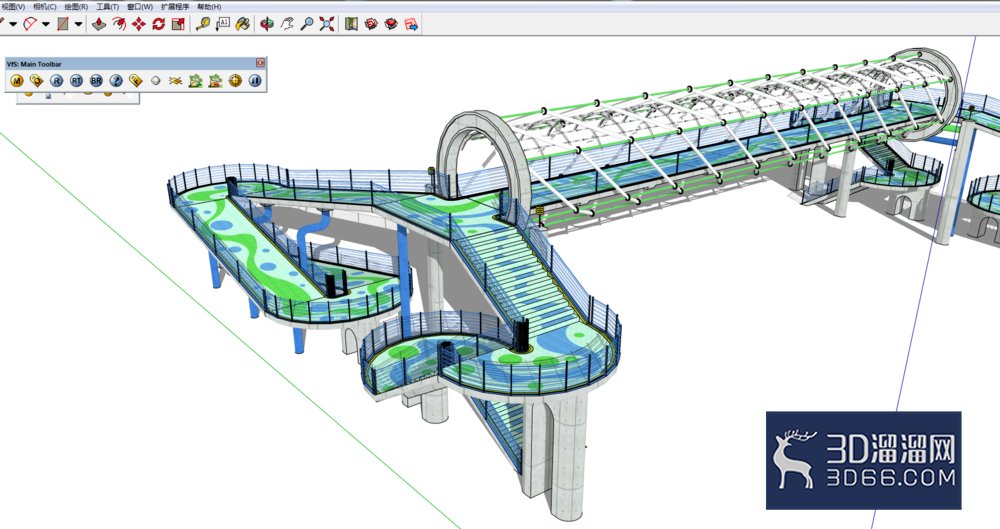Select the Rotate tool
Screen dimensions: 1000x529
[158, 24]
